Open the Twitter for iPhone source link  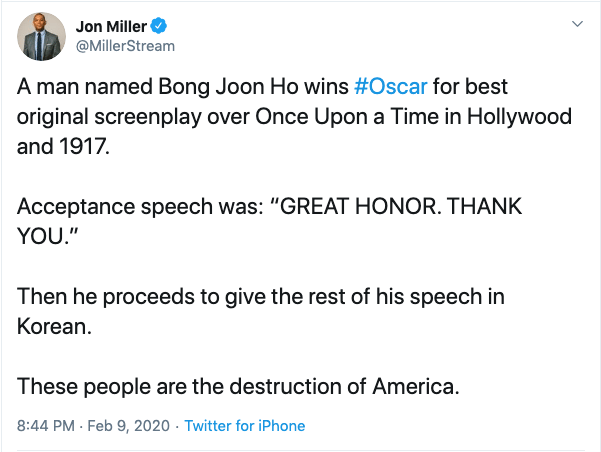(x=245, y=425)
